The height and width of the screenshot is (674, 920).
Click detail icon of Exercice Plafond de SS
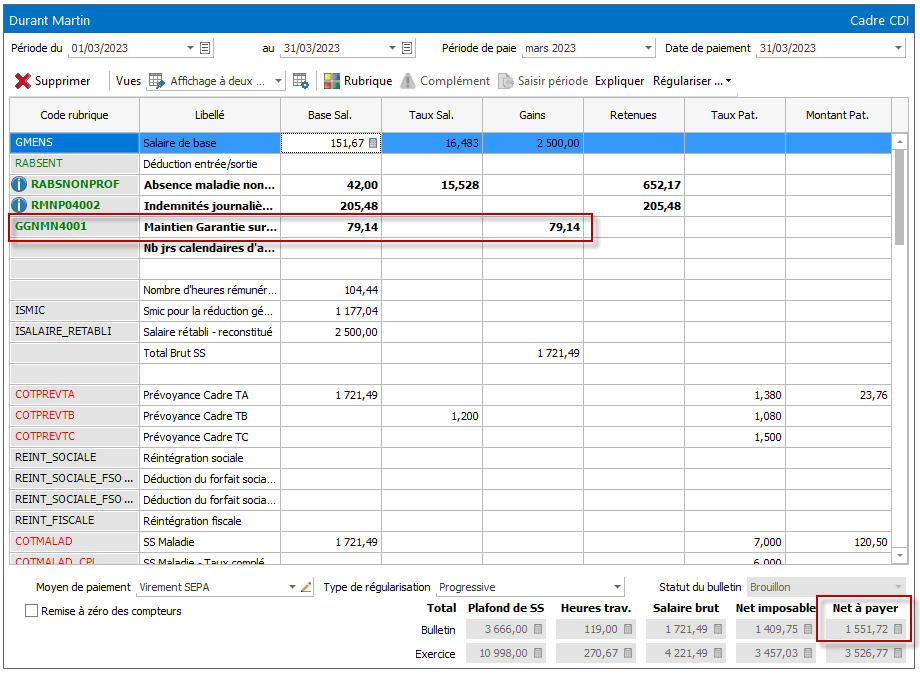point(538,653)
